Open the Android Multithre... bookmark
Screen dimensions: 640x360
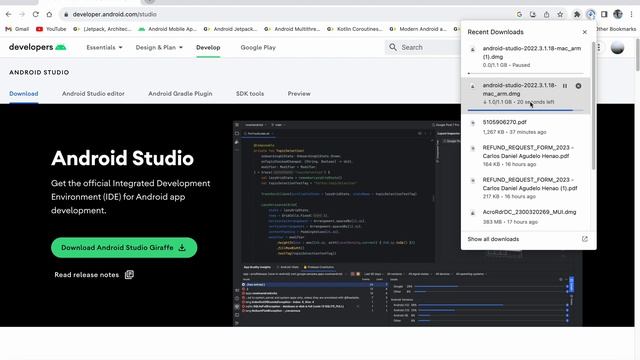292,29
